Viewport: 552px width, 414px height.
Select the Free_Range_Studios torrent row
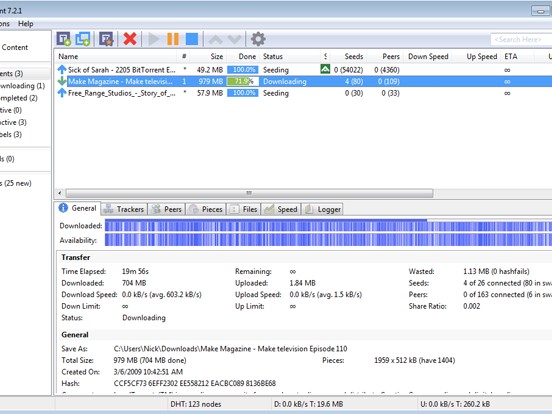[303, 93]
